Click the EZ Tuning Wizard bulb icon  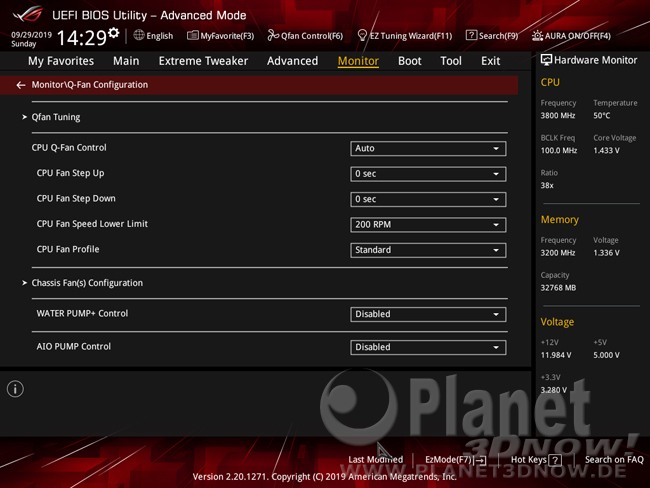(362, 36)
